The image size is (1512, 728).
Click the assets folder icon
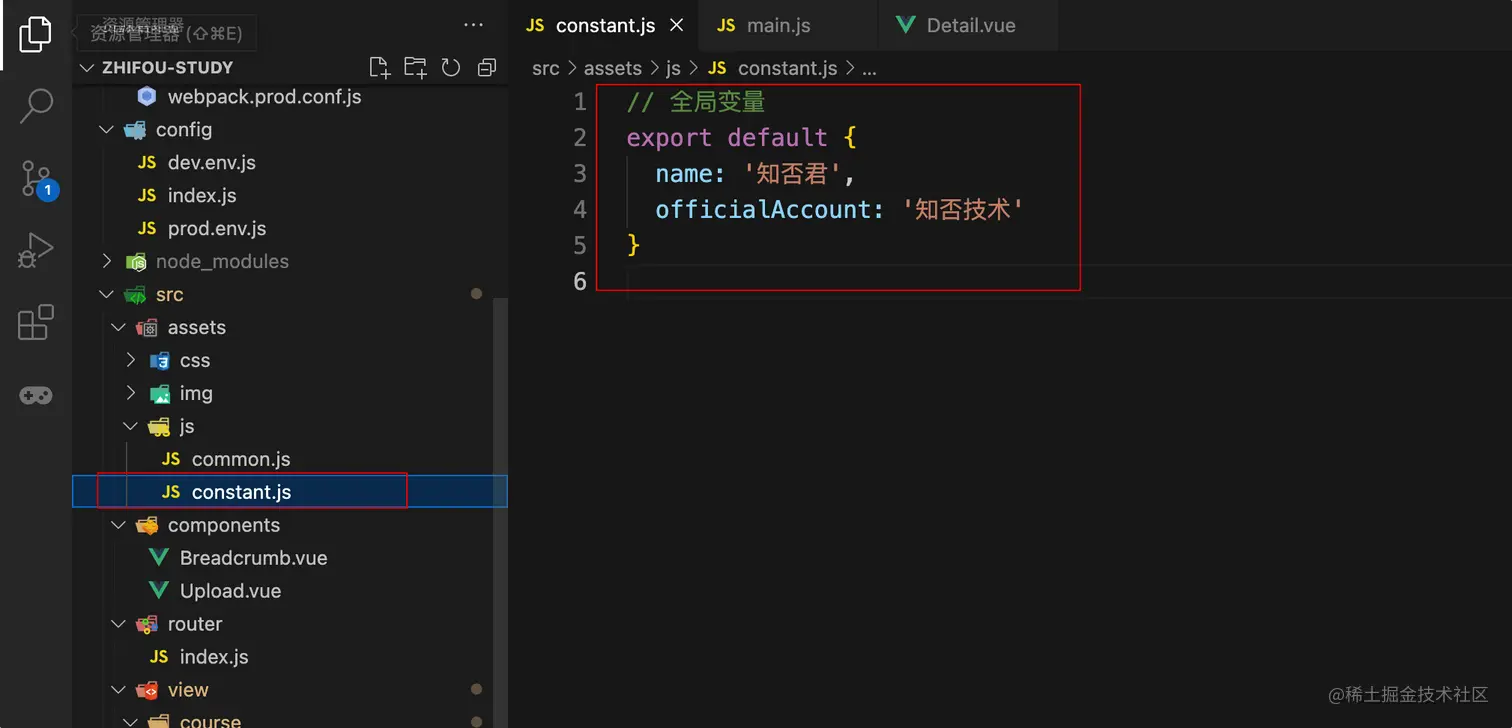coord(147,327)
